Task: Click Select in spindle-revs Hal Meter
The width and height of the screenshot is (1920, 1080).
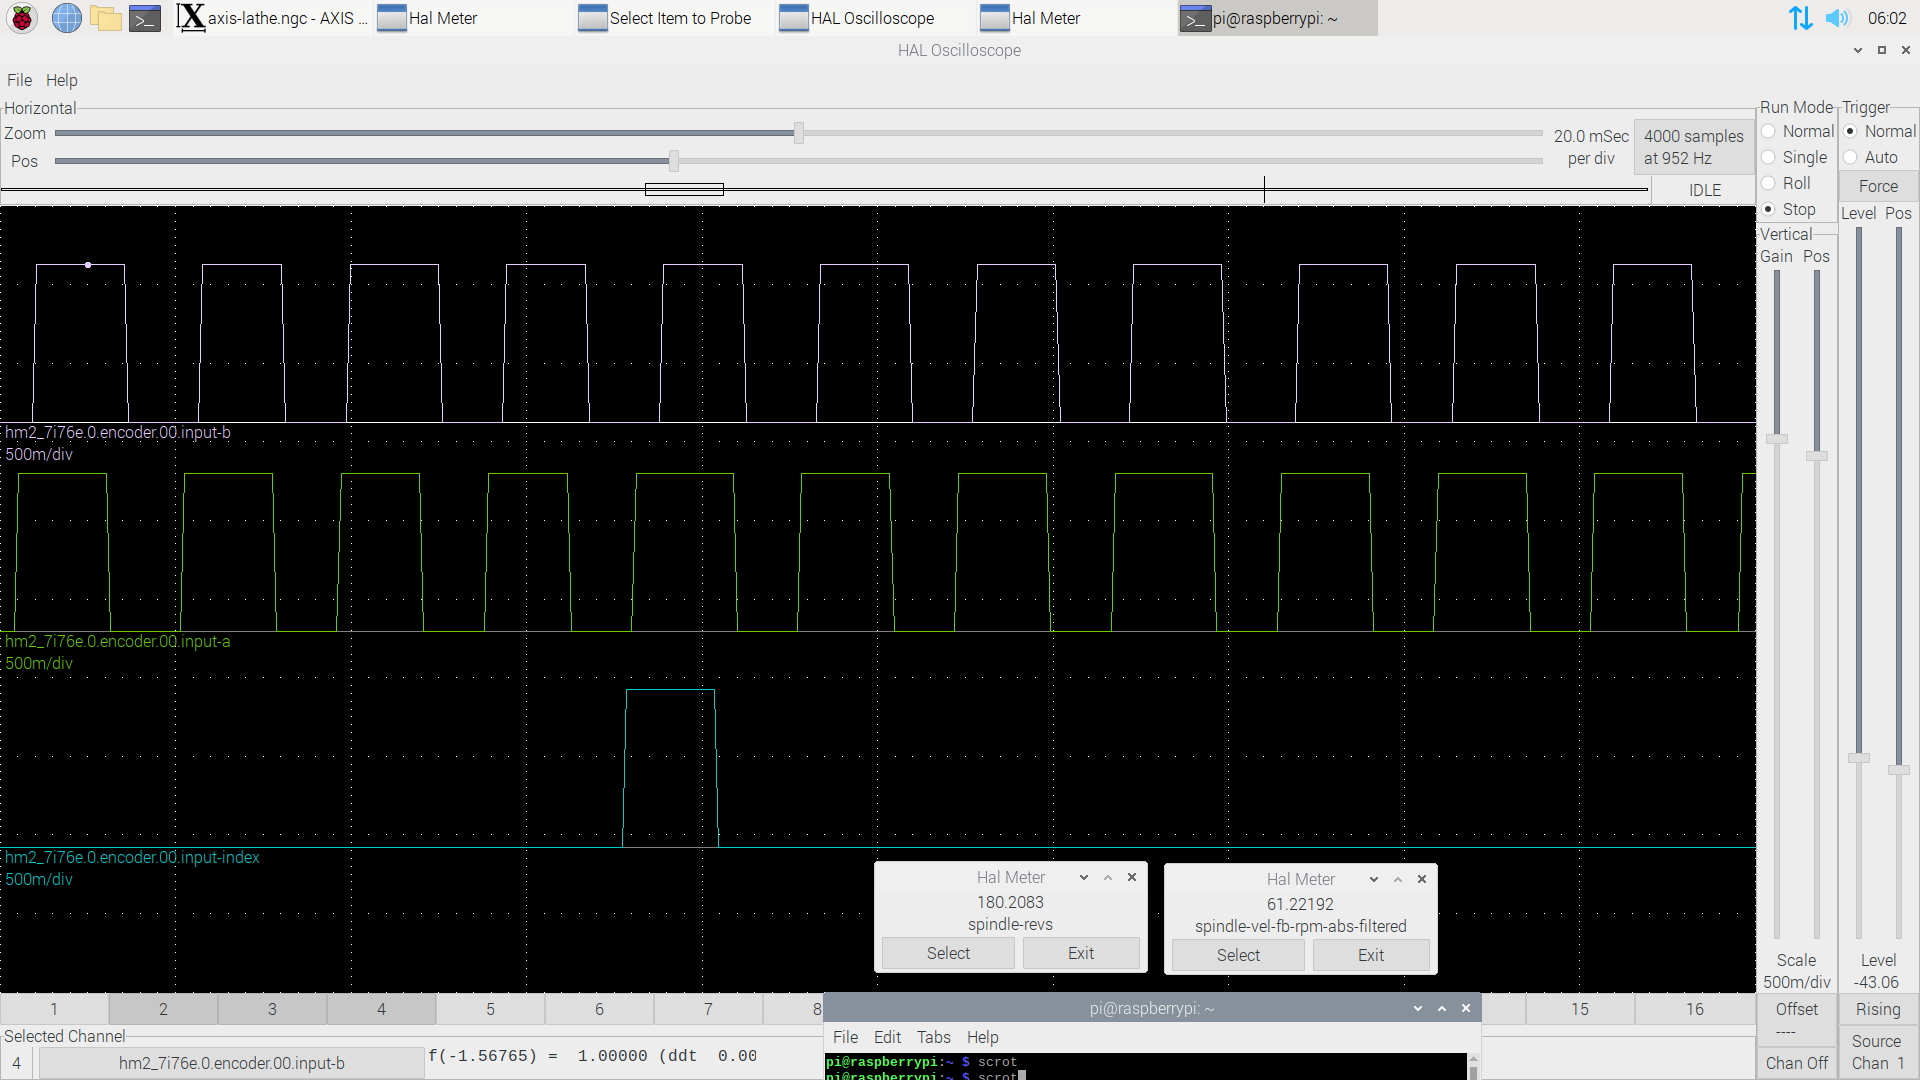Action: pyautogui.click(x=948, y=953)
